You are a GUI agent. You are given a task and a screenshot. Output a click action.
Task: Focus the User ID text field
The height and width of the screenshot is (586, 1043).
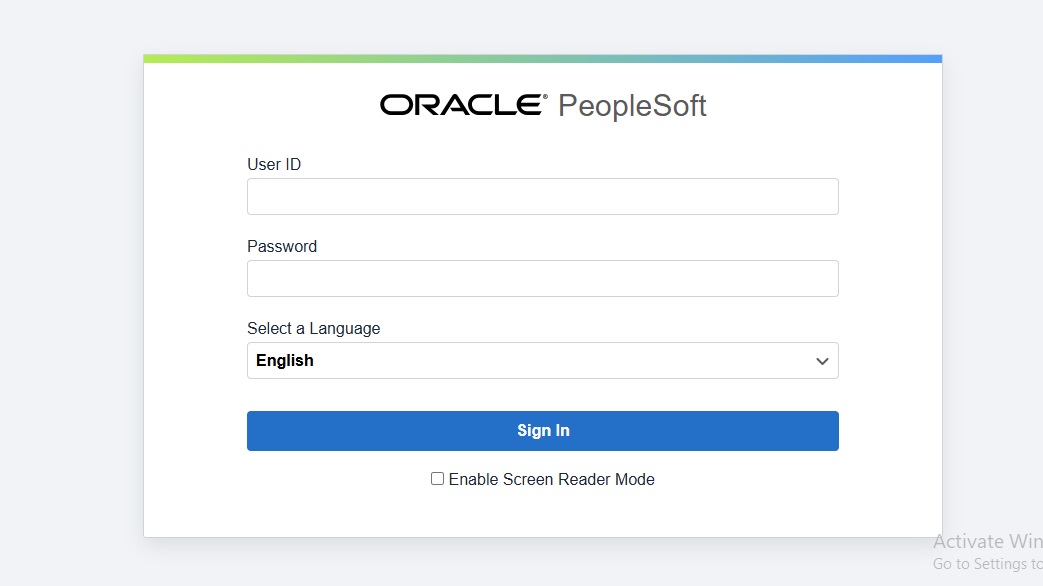pos(542,197)
